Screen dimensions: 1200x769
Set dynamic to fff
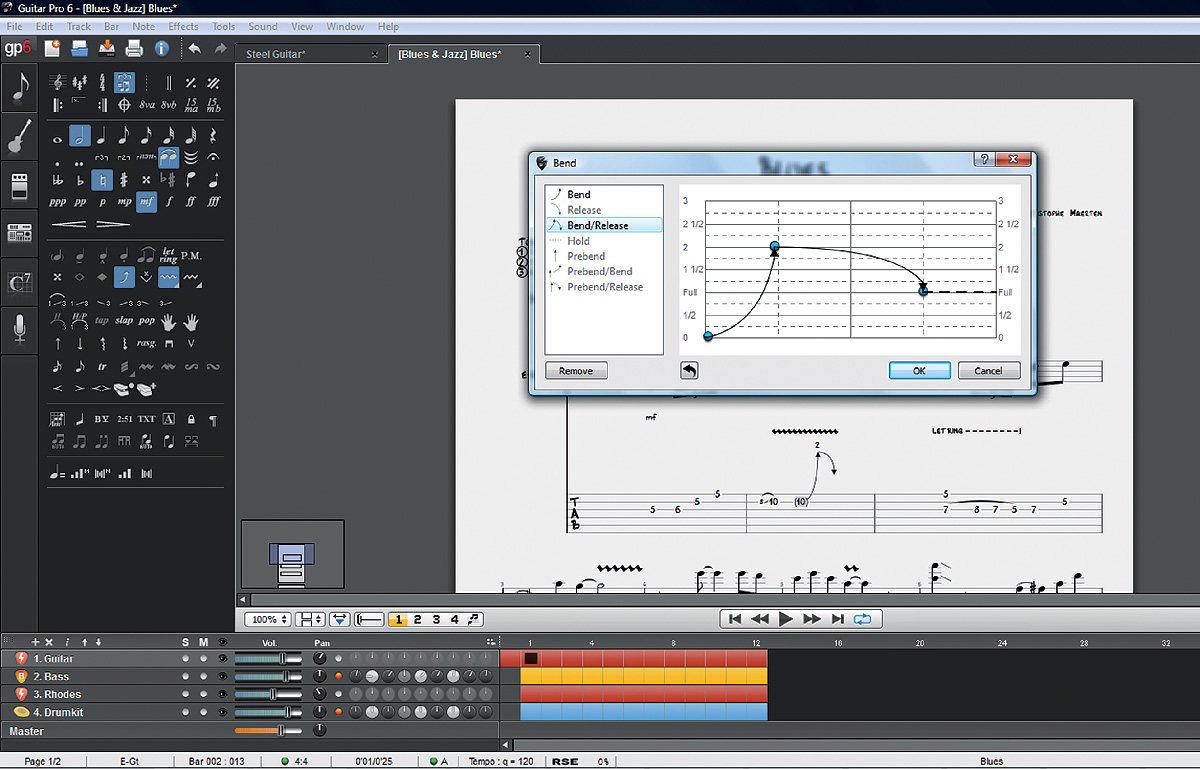click(x=213, y=201)
